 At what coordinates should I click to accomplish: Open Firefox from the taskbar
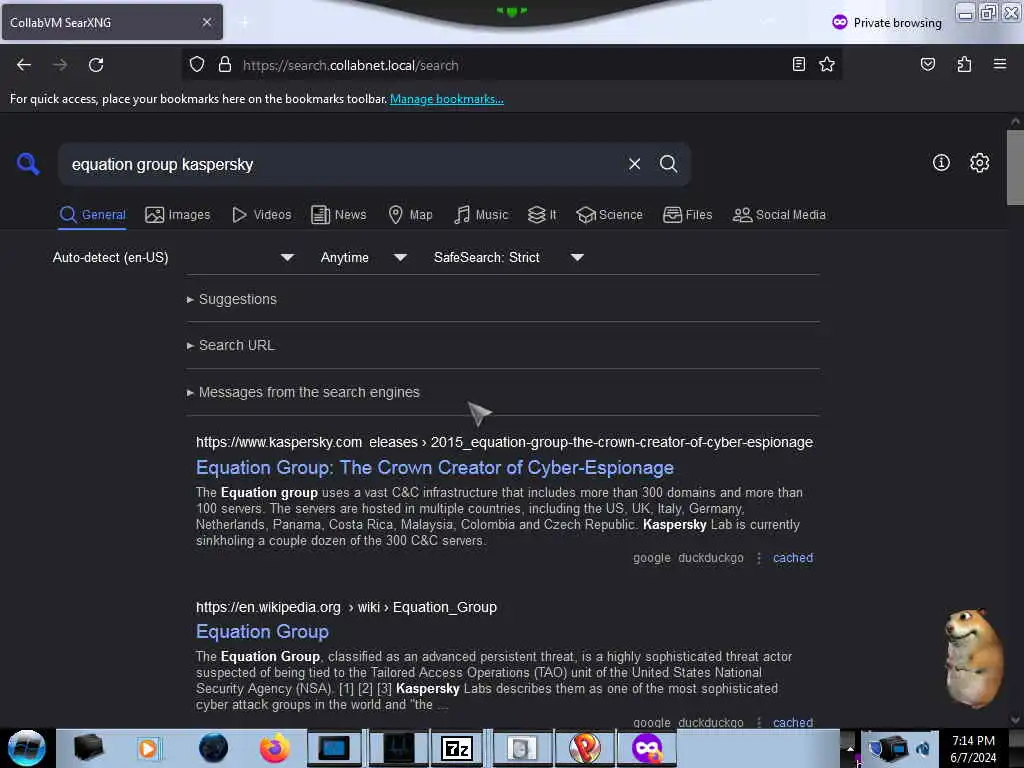274,748
